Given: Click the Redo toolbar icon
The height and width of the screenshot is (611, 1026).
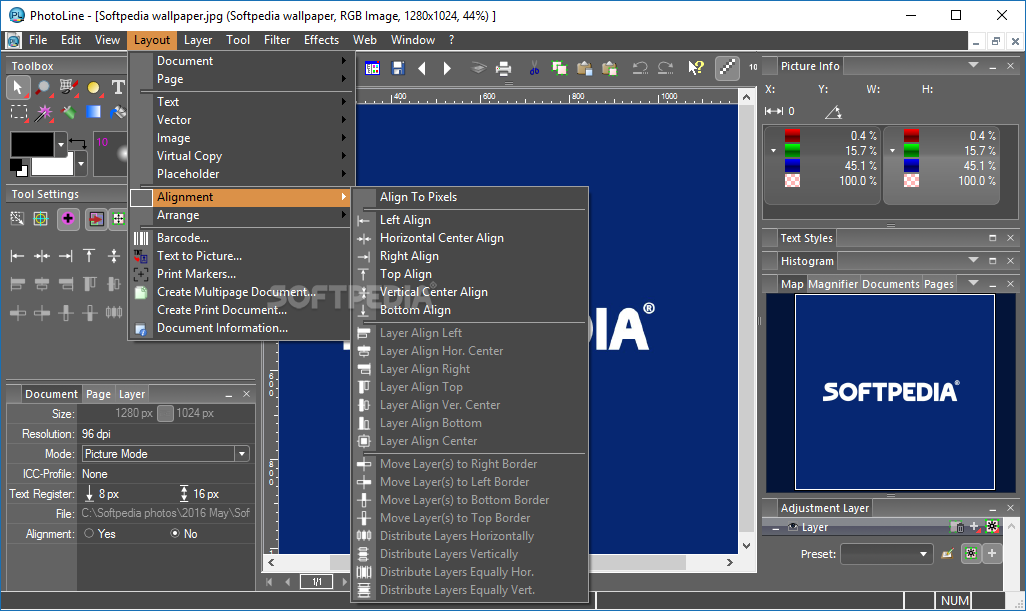Looking at the screenshot, I should [665, 67].
